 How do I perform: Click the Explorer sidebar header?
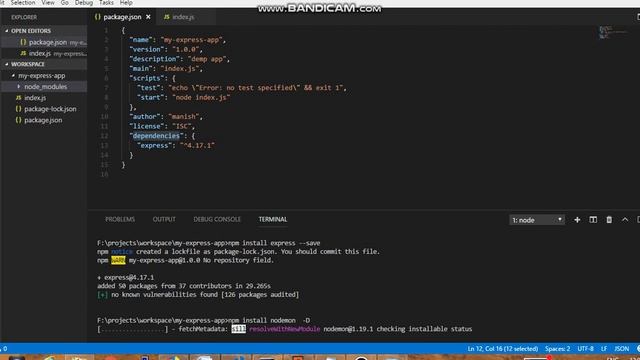point(24,17)
